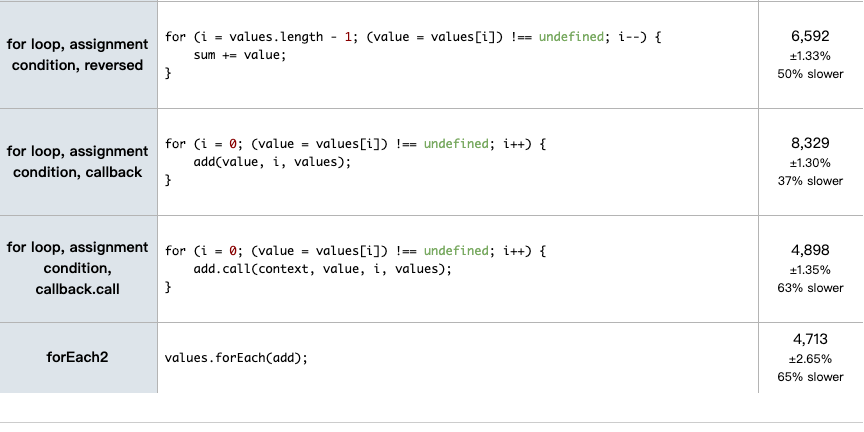The width and height of the screenshot is (864, 432).
Task: Select the "for loop, assignment condition, callback" label
Action: [77, 162]
